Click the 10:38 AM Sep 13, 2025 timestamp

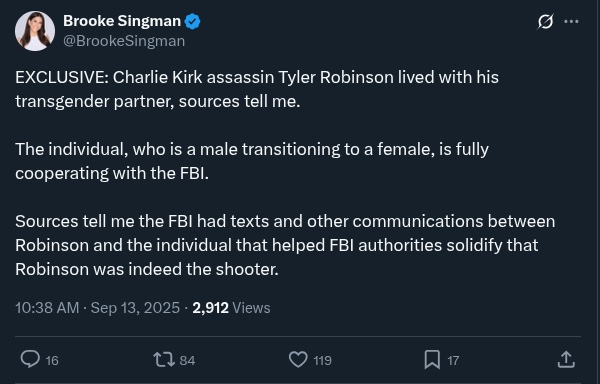pos(97,308)
